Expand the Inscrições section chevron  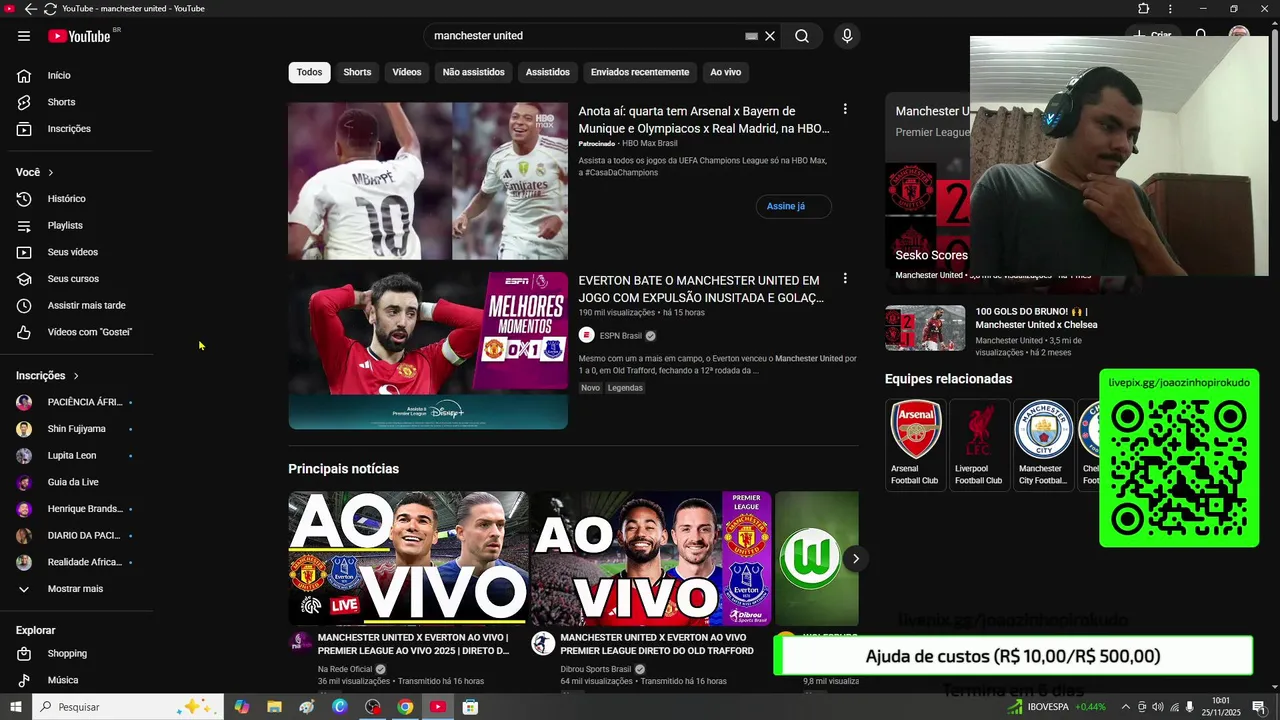pos(76,376)
